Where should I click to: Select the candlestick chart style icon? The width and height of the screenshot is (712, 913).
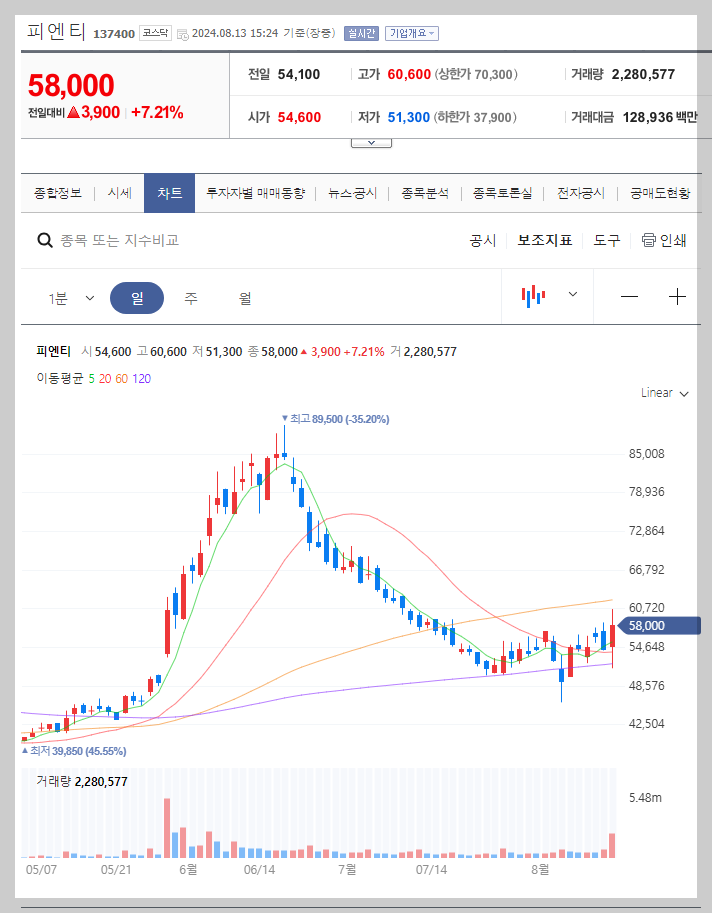tap(535, 296)
